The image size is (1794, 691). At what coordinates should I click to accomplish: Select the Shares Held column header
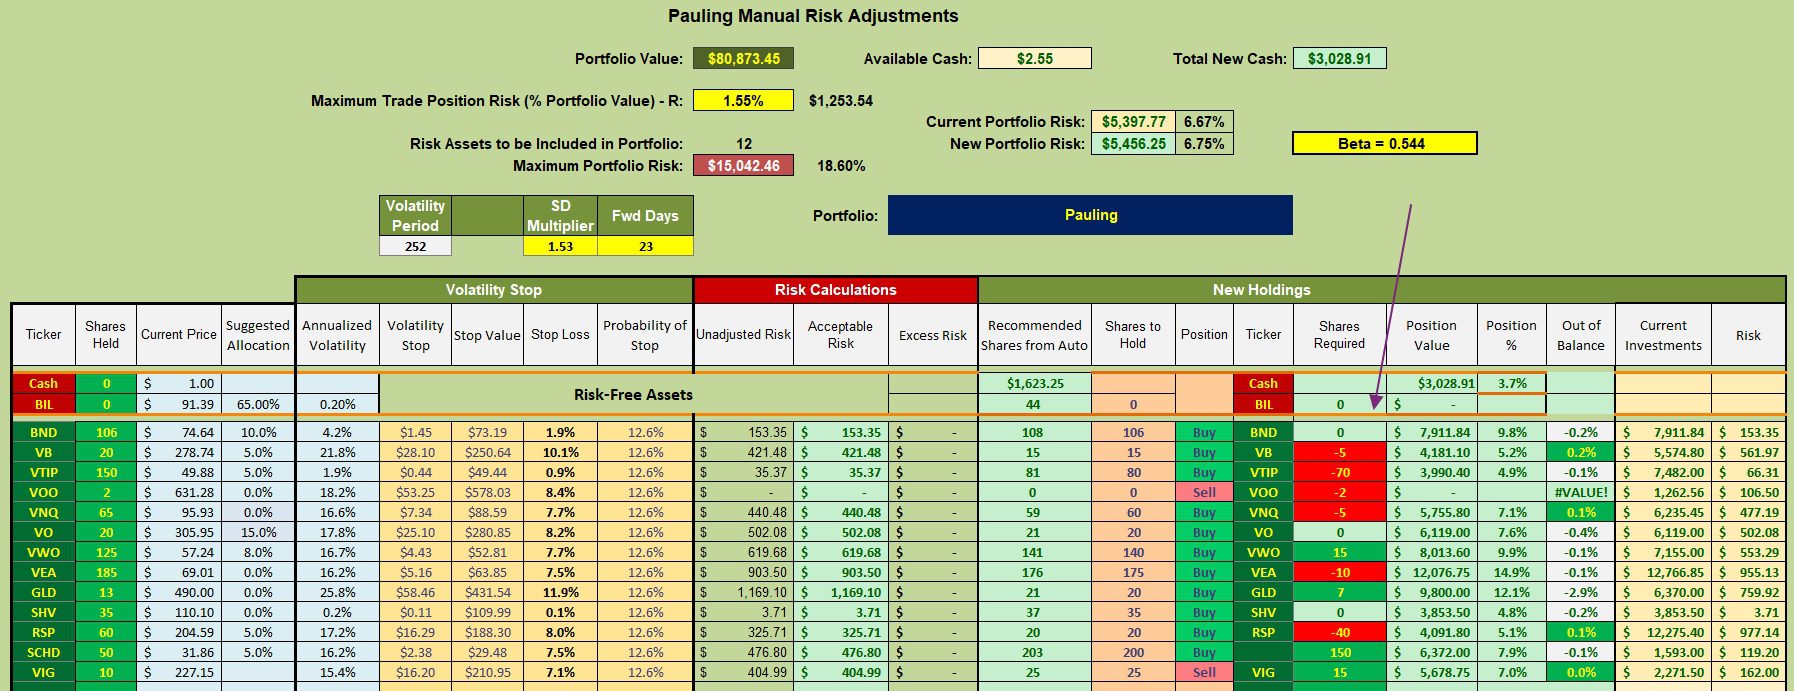106,335
